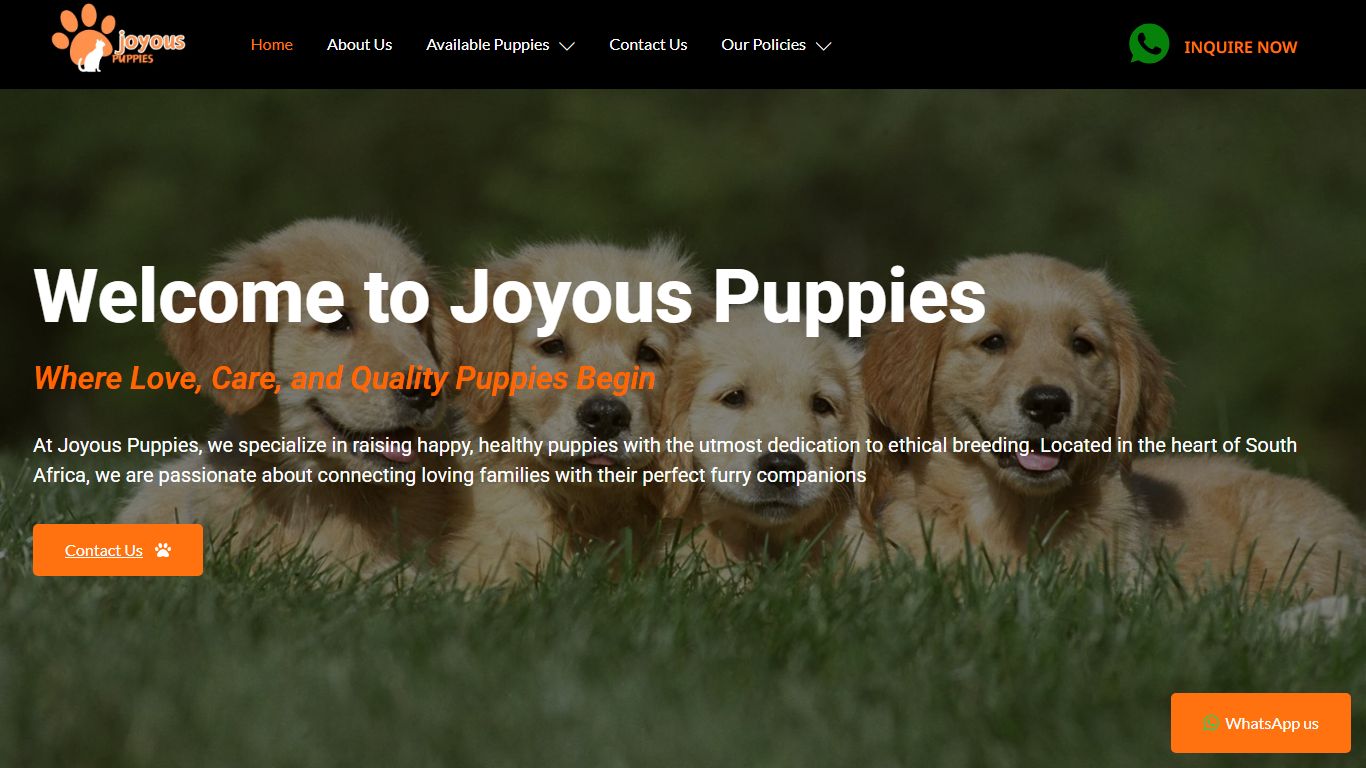
Task: Click the orange tagline about Quality Puppies
Action: pyautogui.click(x=345, y=378)
